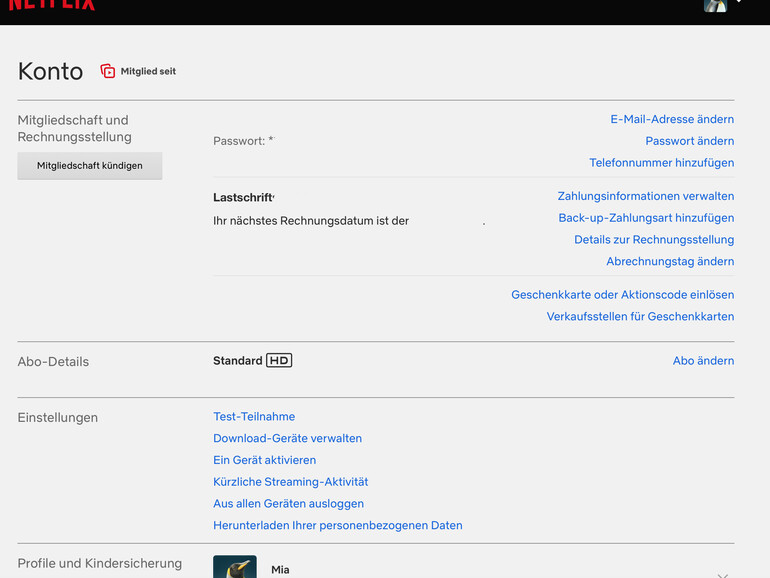Viewport: 770px width, 578px height.
Task: Click the red membership icon beside Mitglied seit
Action: pos(108,71)
